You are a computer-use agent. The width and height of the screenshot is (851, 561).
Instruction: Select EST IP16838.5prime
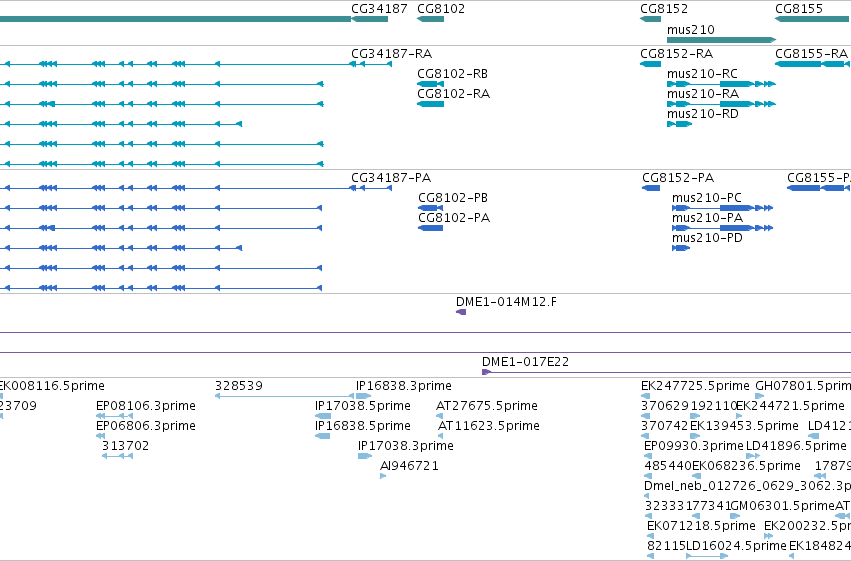[322, 436]
